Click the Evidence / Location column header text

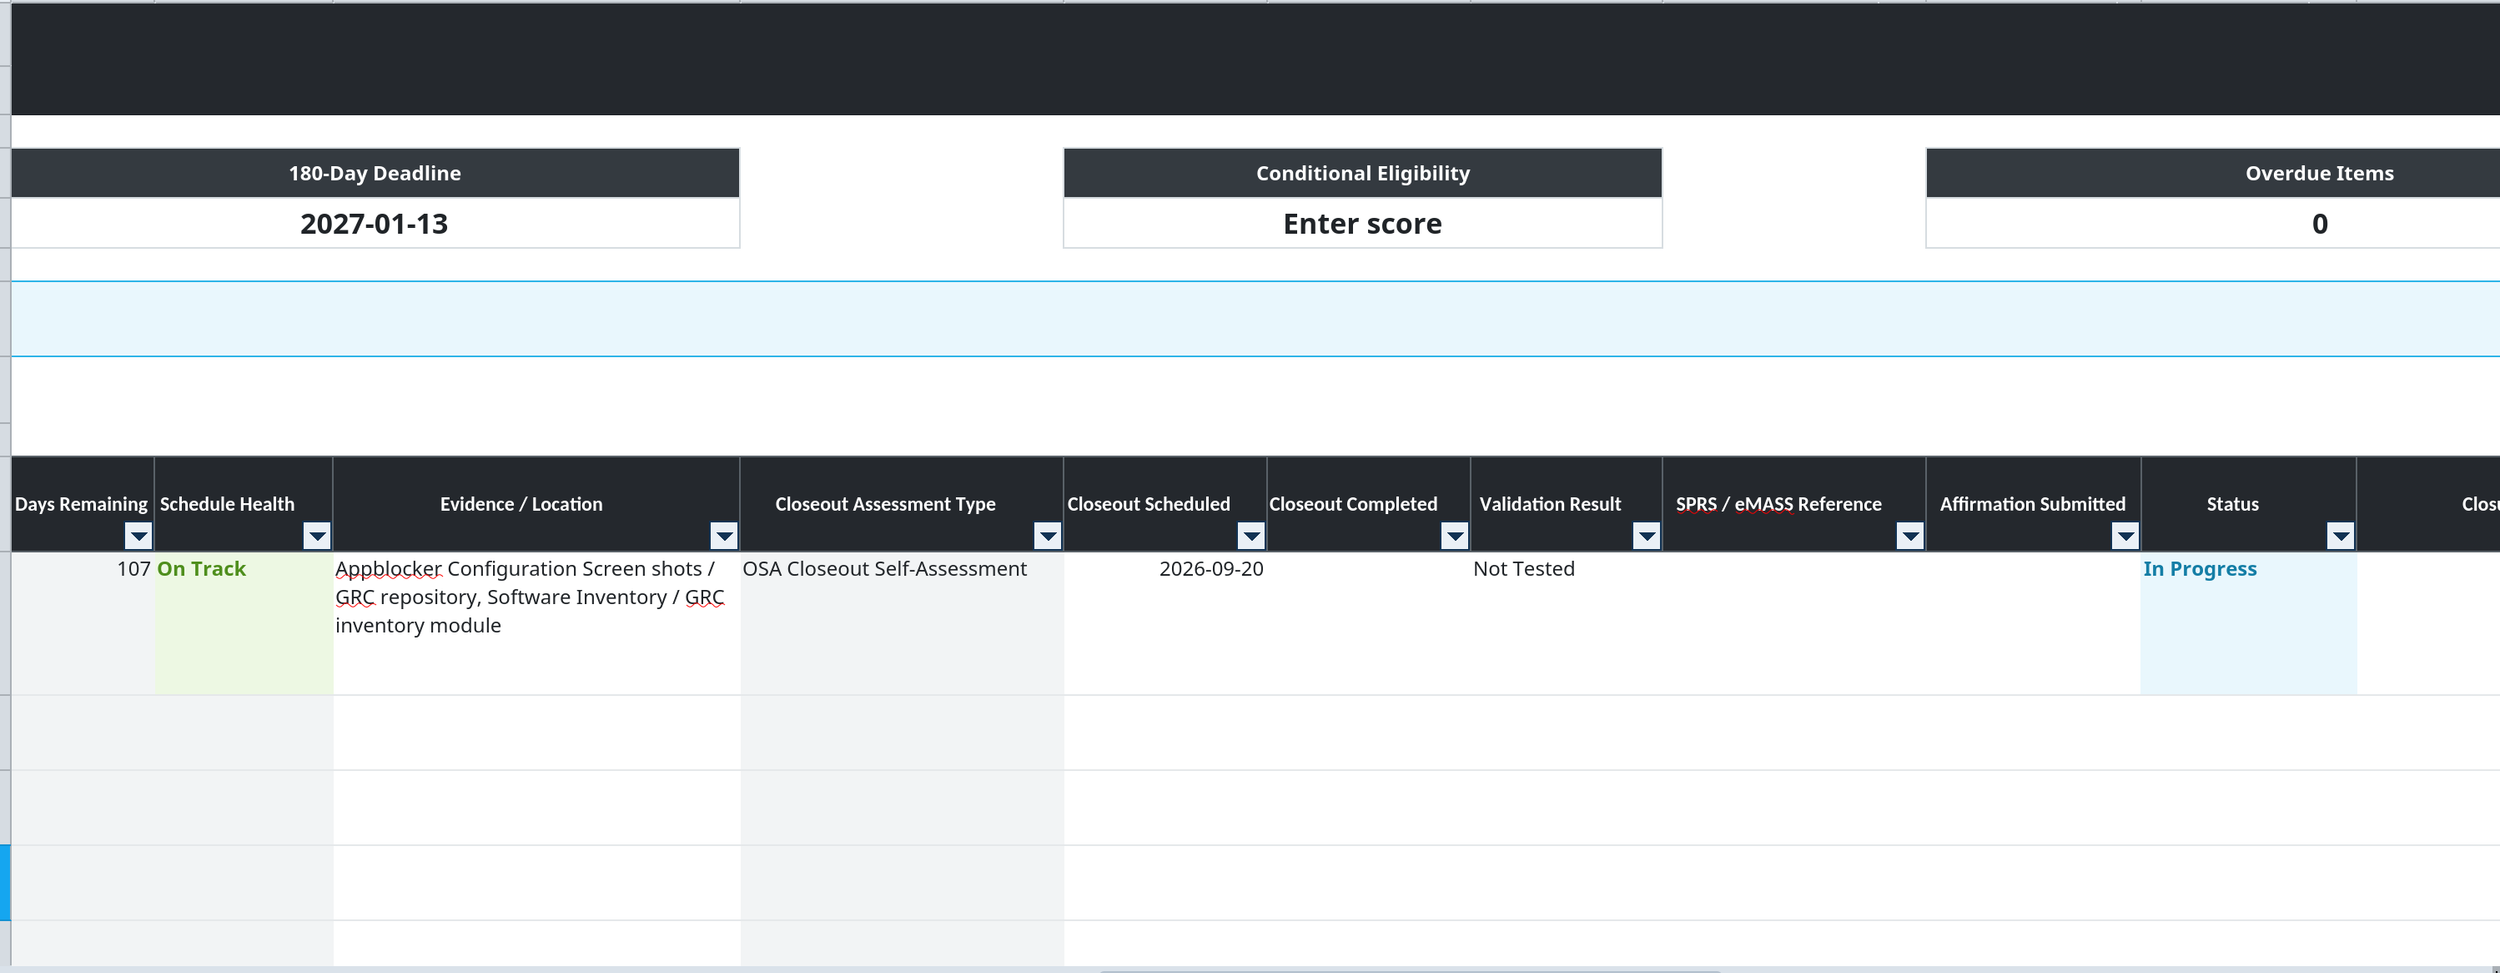click(x=521, y=504)
